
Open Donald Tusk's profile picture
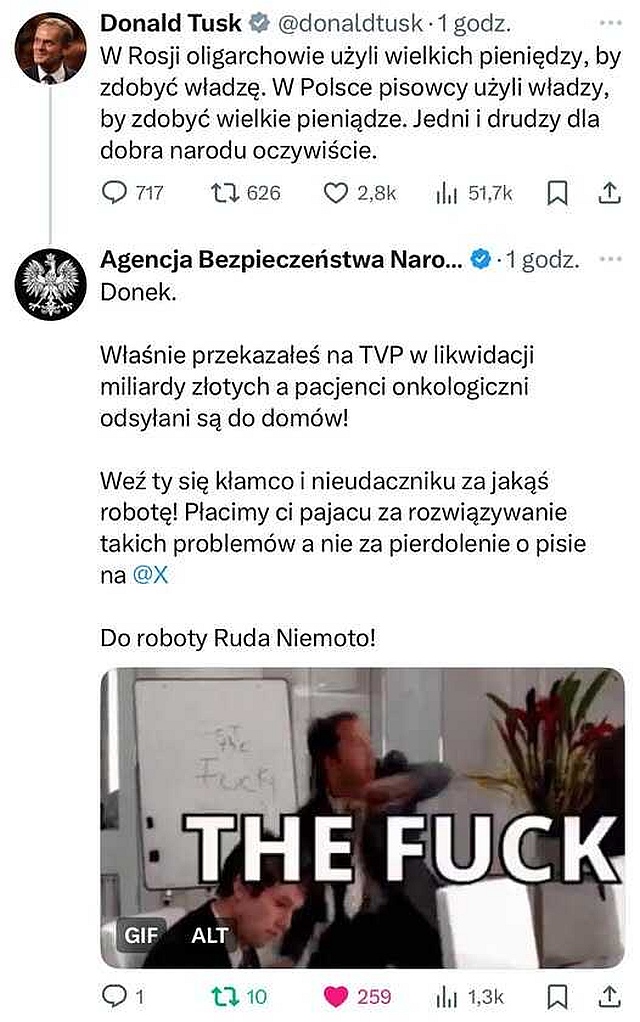pyautogui.click(x=50, y=48)
